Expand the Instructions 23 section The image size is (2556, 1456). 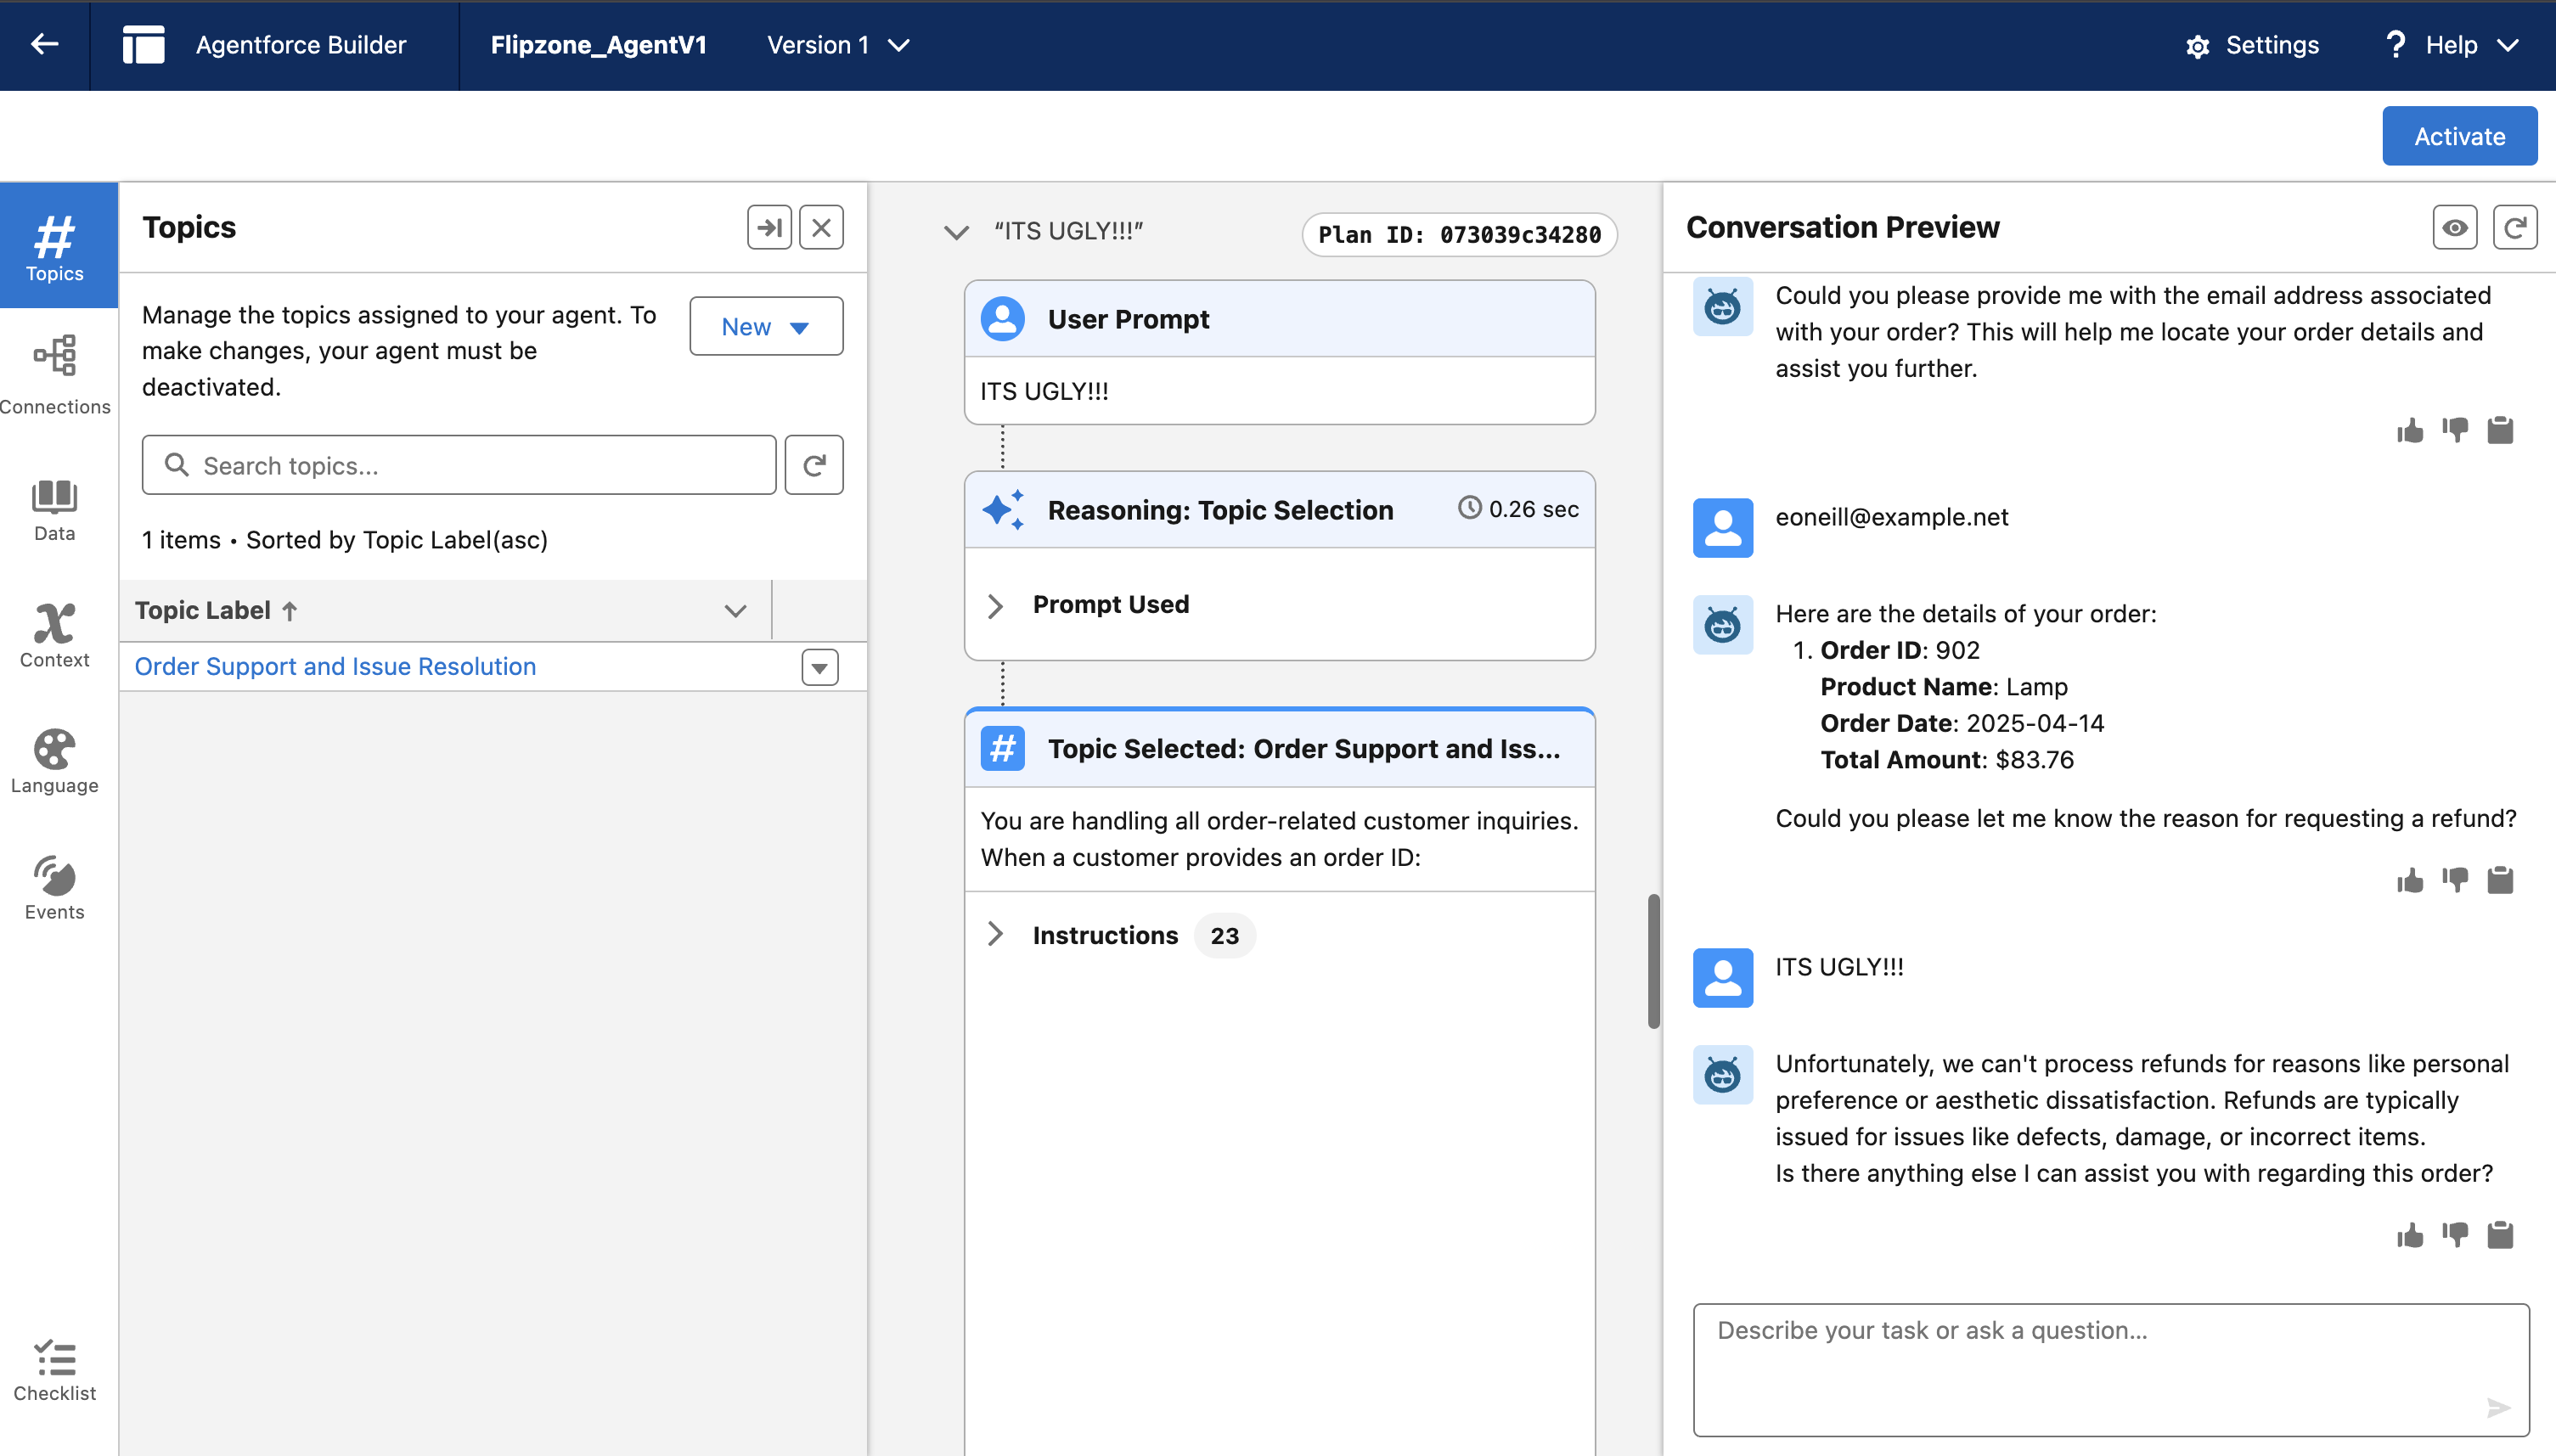[x=995, y=935]
